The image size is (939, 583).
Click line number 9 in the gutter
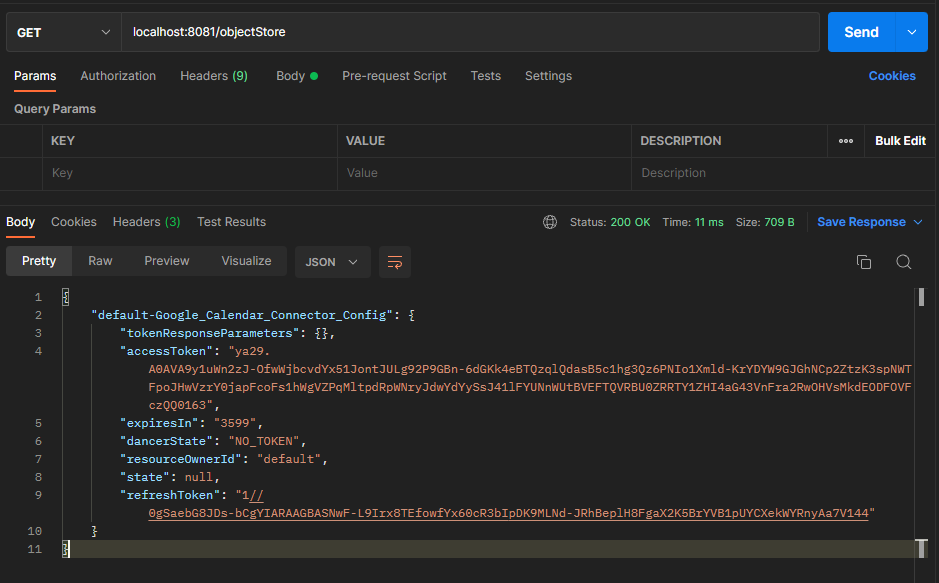(x=38, y=495)
